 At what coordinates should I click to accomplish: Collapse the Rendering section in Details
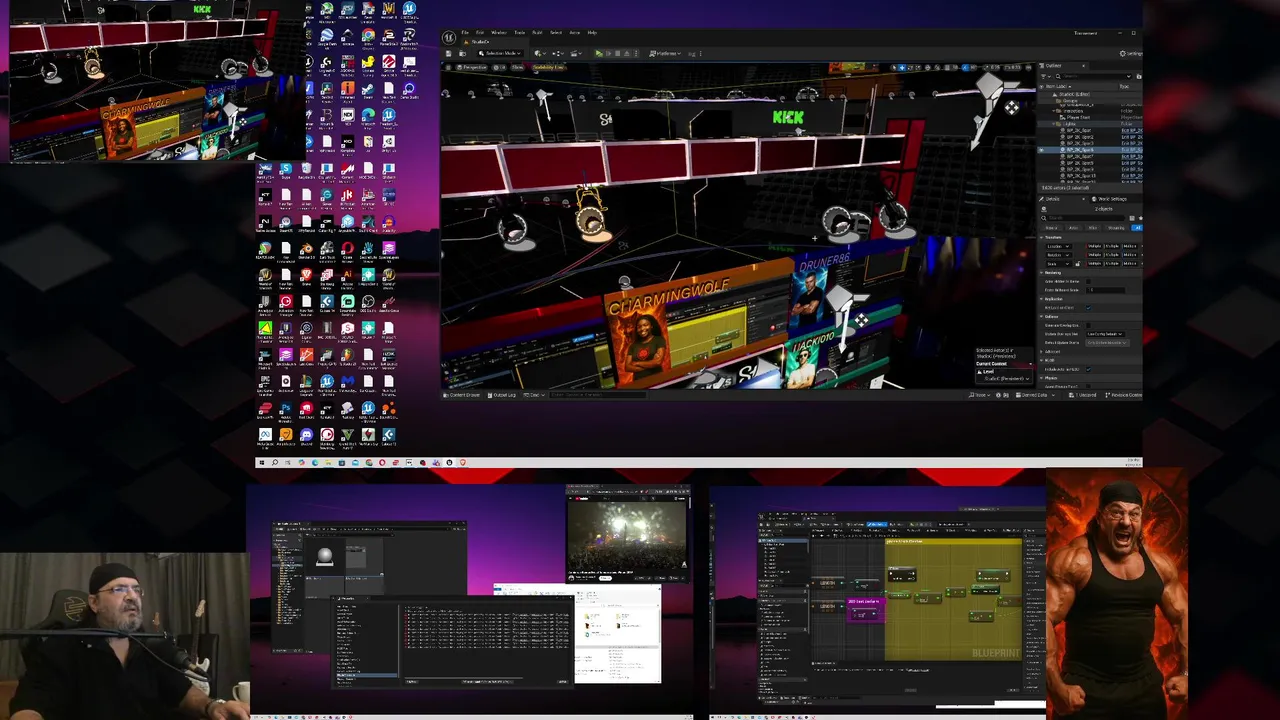(1042, 272)
